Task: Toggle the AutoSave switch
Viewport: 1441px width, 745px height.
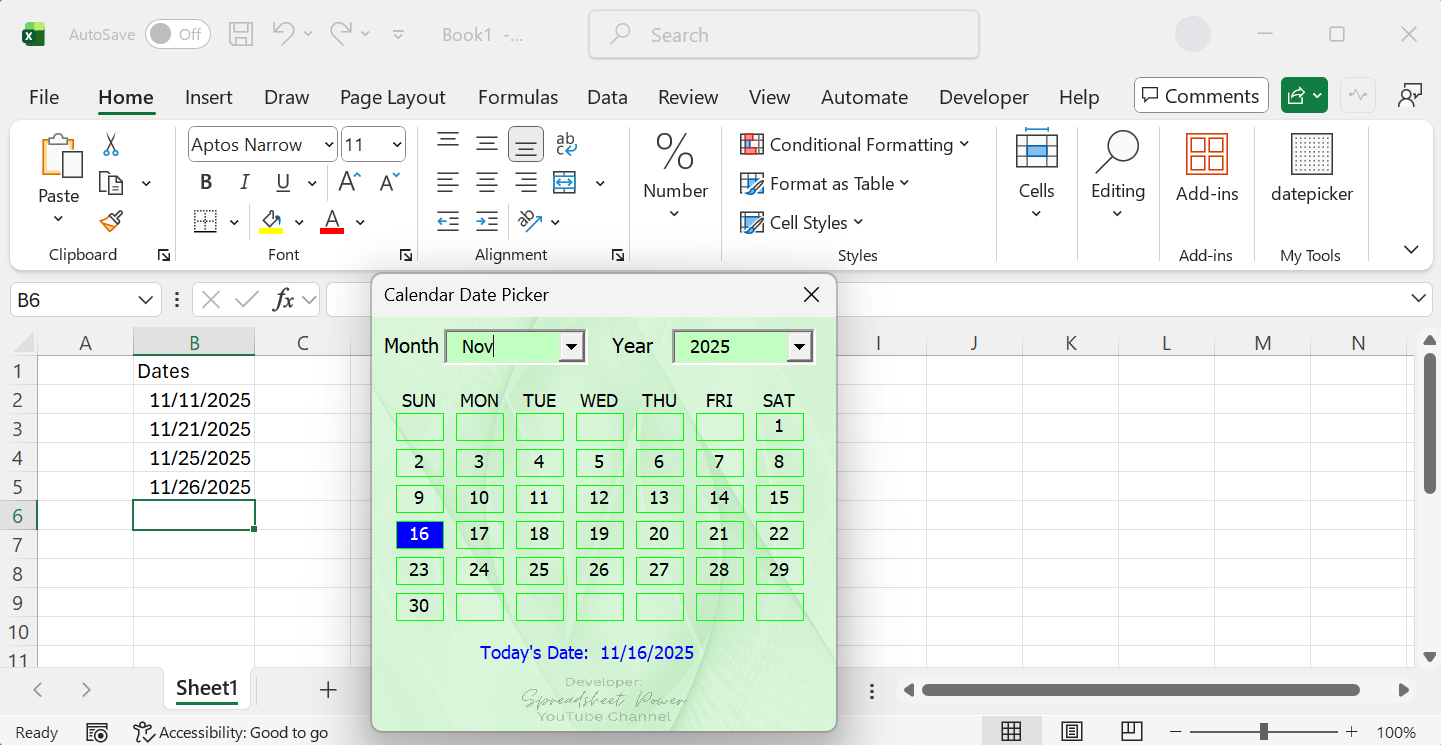Action: 177,34
